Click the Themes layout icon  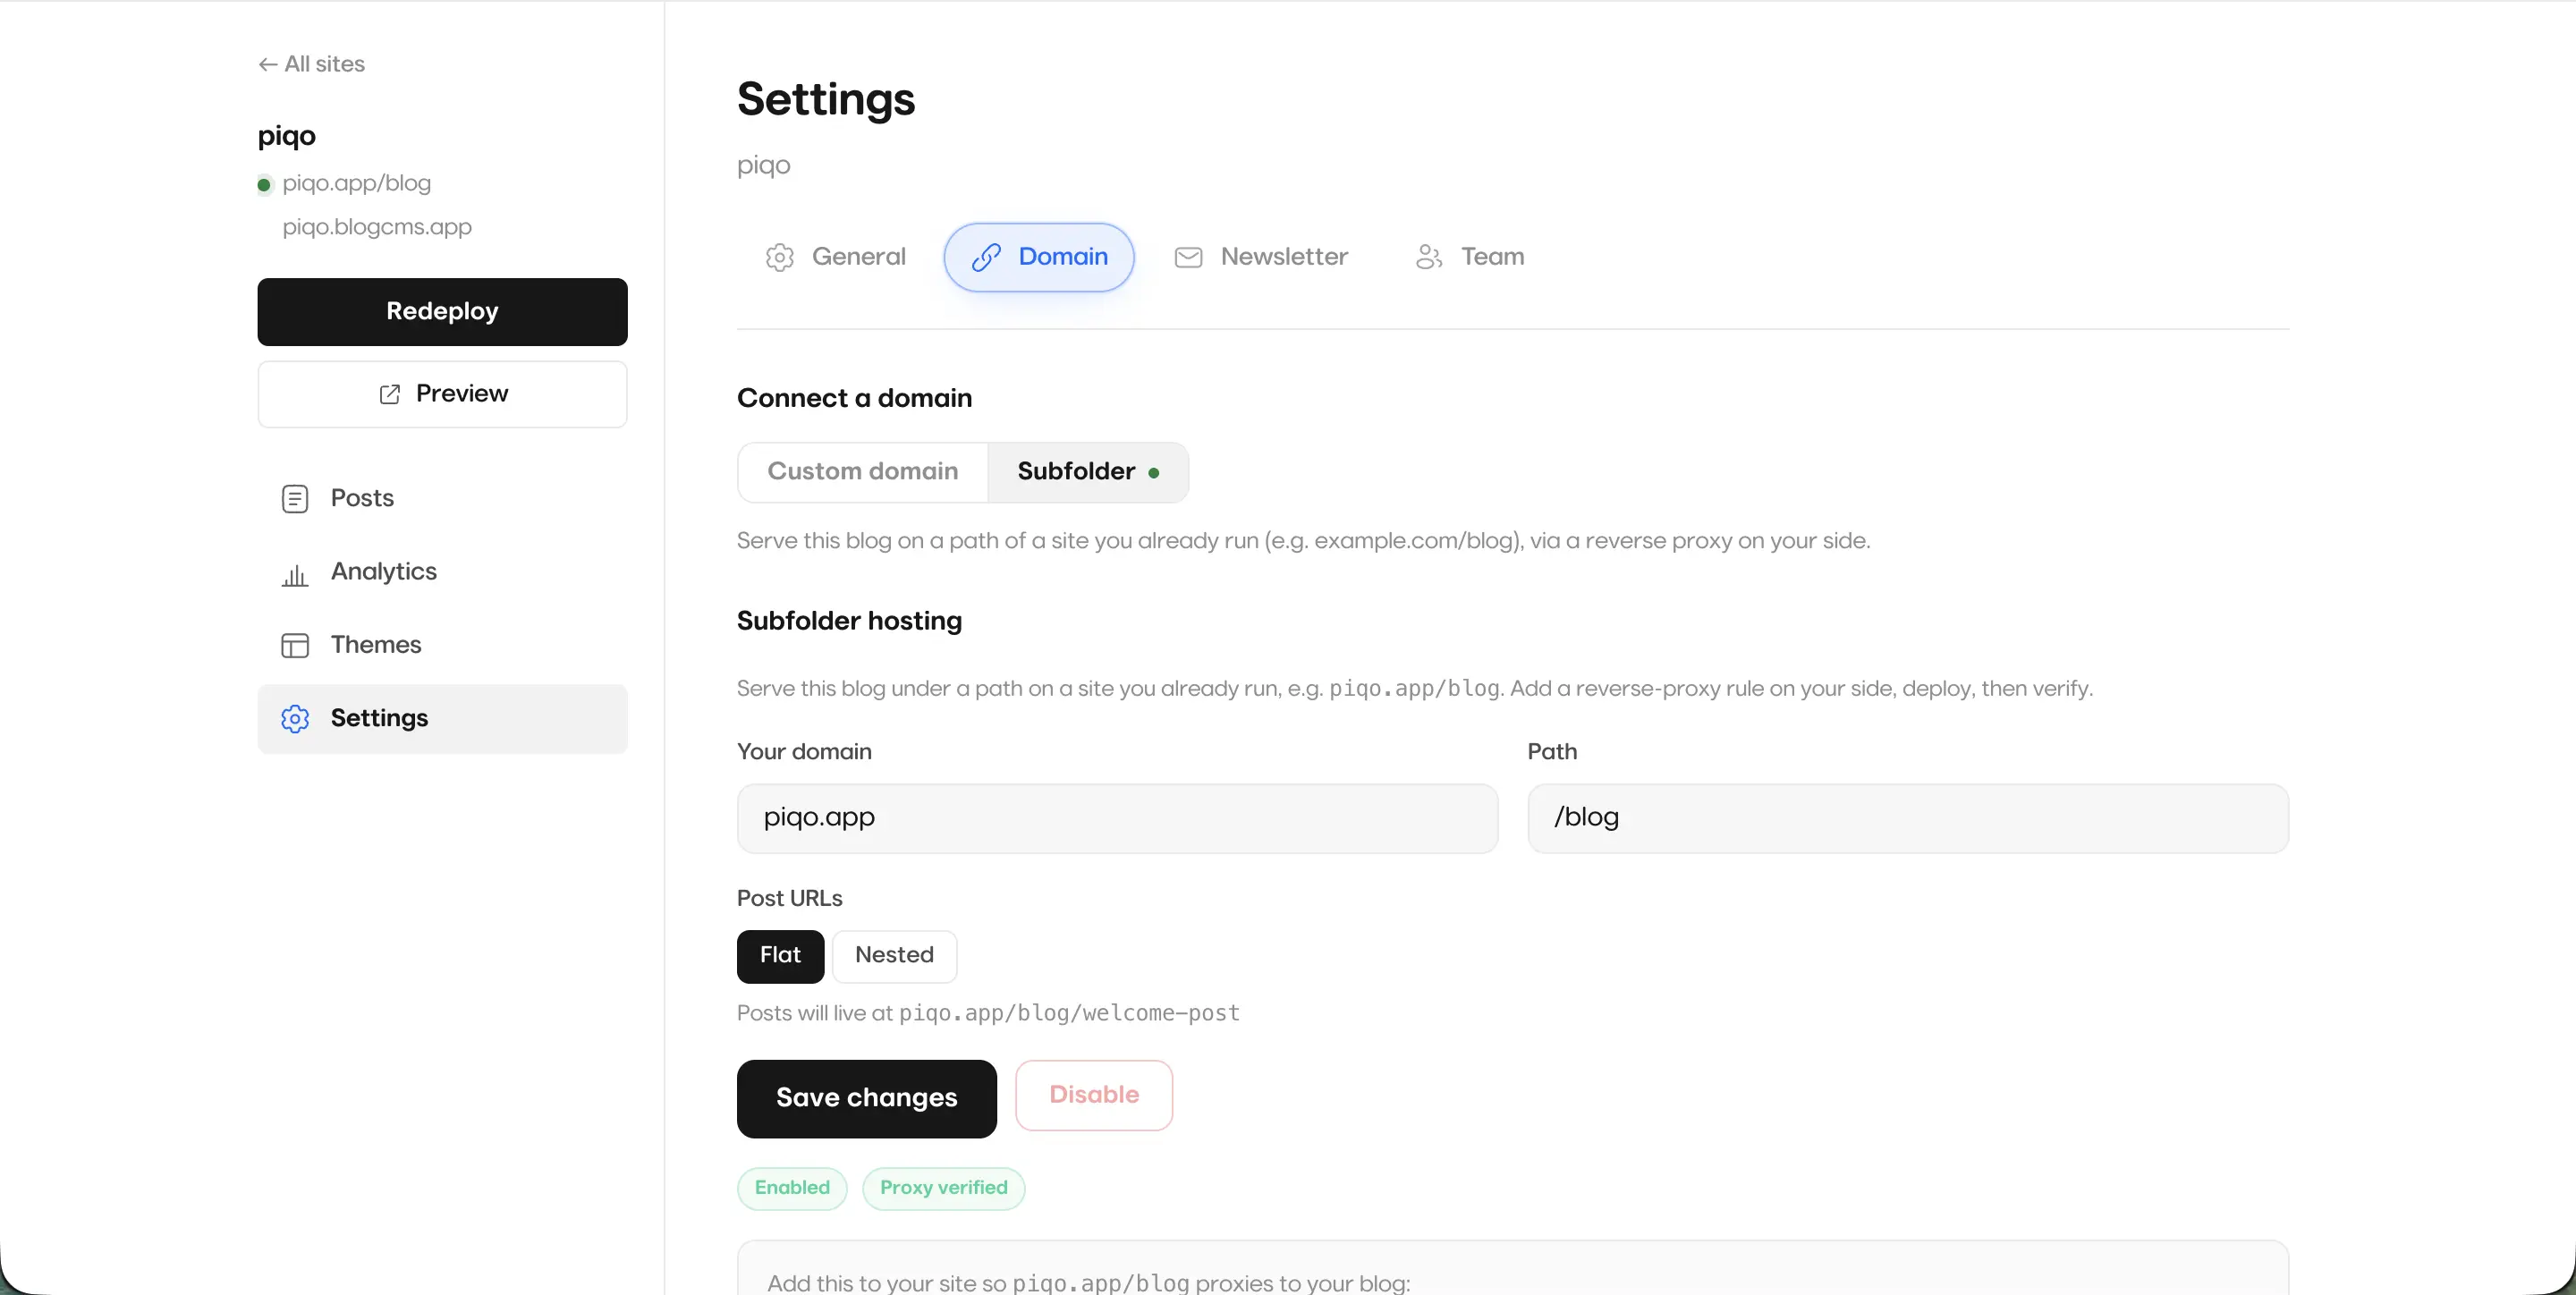click(x=295, y=645)
